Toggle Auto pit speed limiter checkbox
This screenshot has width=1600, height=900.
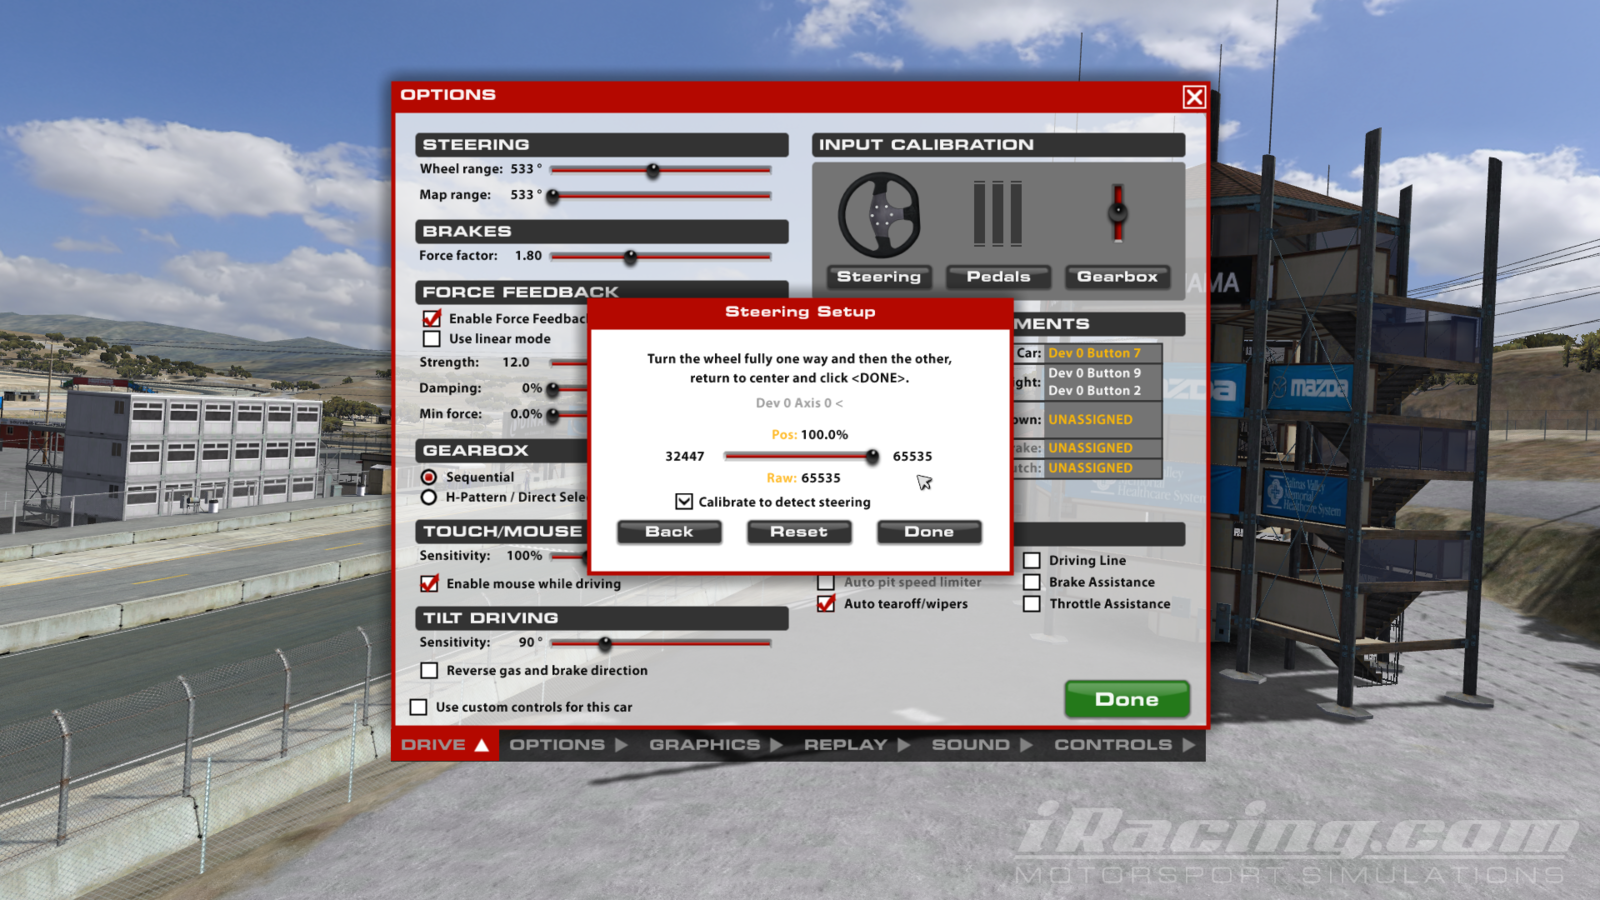coord(826,582)
